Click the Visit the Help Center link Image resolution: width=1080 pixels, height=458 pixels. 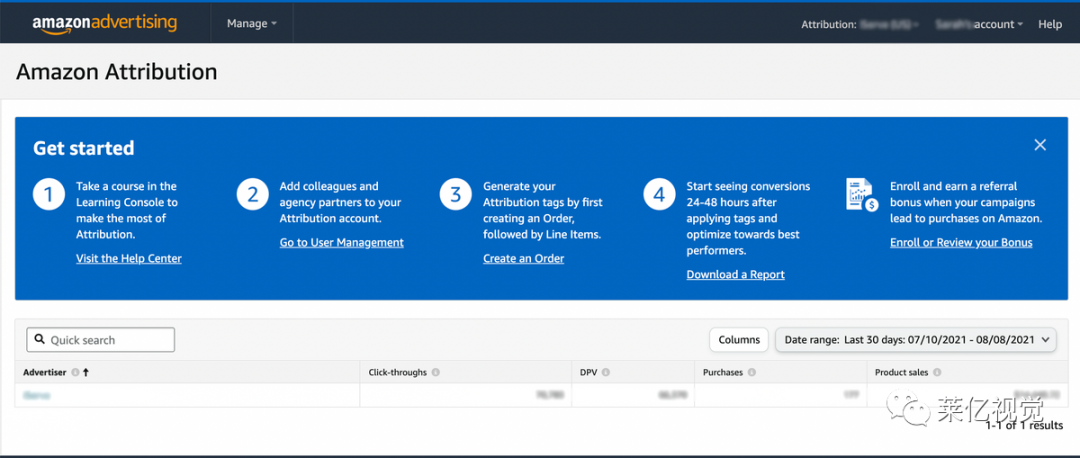[x=129, y=258]
